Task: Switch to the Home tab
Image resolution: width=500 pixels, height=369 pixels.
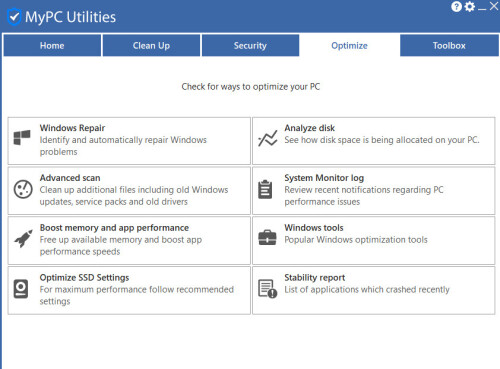Action: click(x=52, y=45)
